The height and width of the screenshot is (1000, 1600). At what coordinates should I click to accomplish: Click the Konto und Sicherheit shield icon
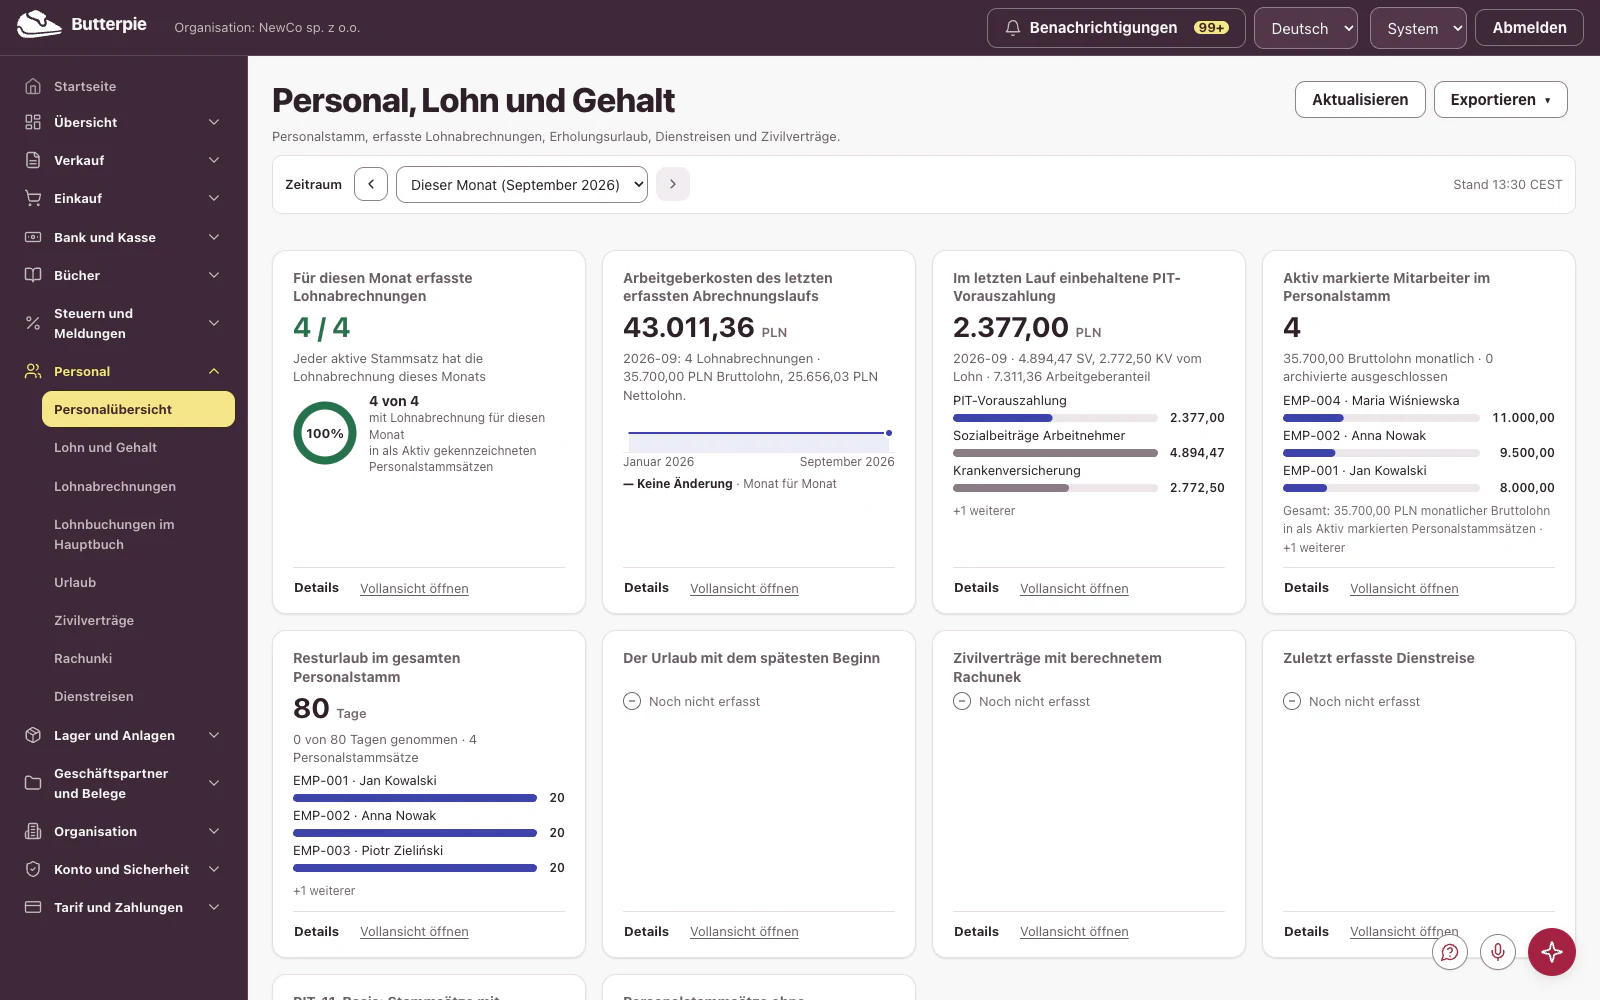33,869
